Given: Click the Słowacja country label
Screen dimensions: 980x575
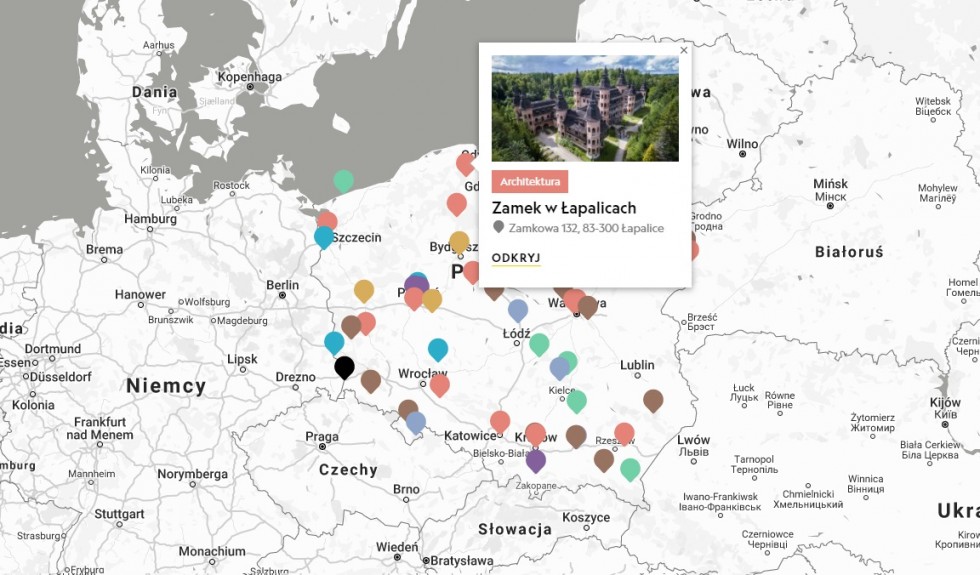Looking at the screenshot, I should coord(515,529).
